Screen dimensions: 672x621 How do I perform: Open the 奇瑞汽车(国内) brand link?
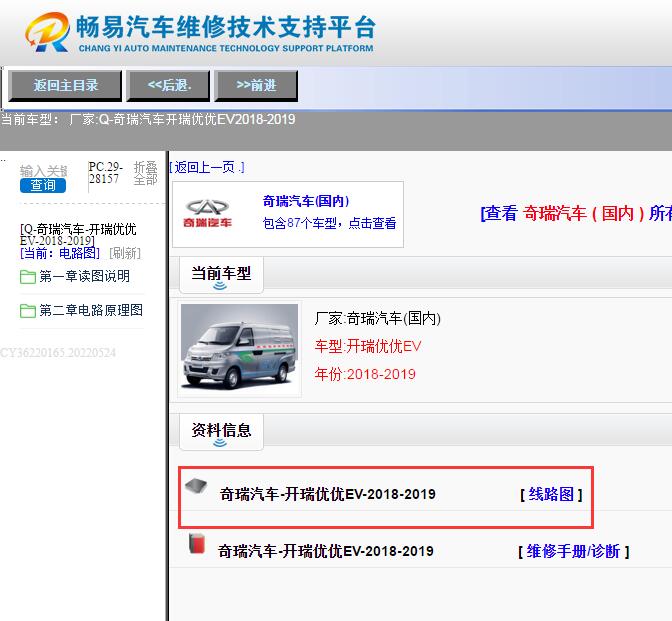click(x=306, y=201)
